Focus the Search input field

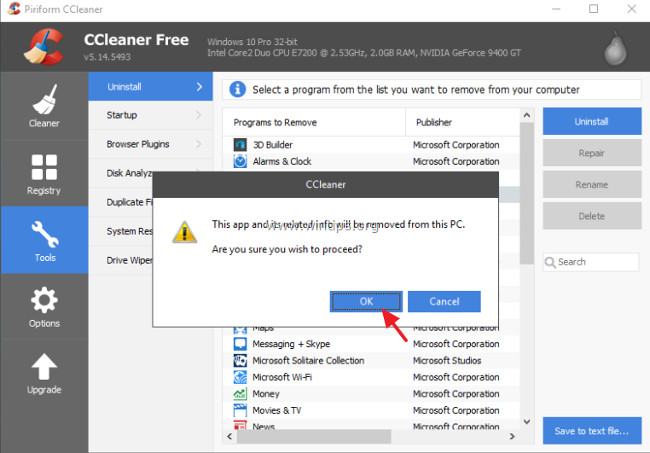coord(591,262)
